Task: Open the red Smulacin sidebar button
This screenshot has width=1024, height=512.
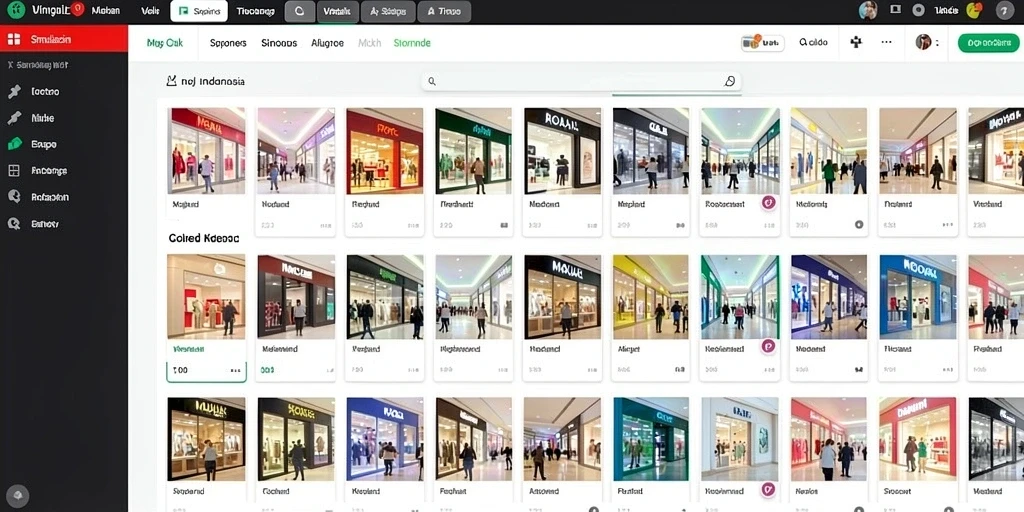Action: point(64,39)
